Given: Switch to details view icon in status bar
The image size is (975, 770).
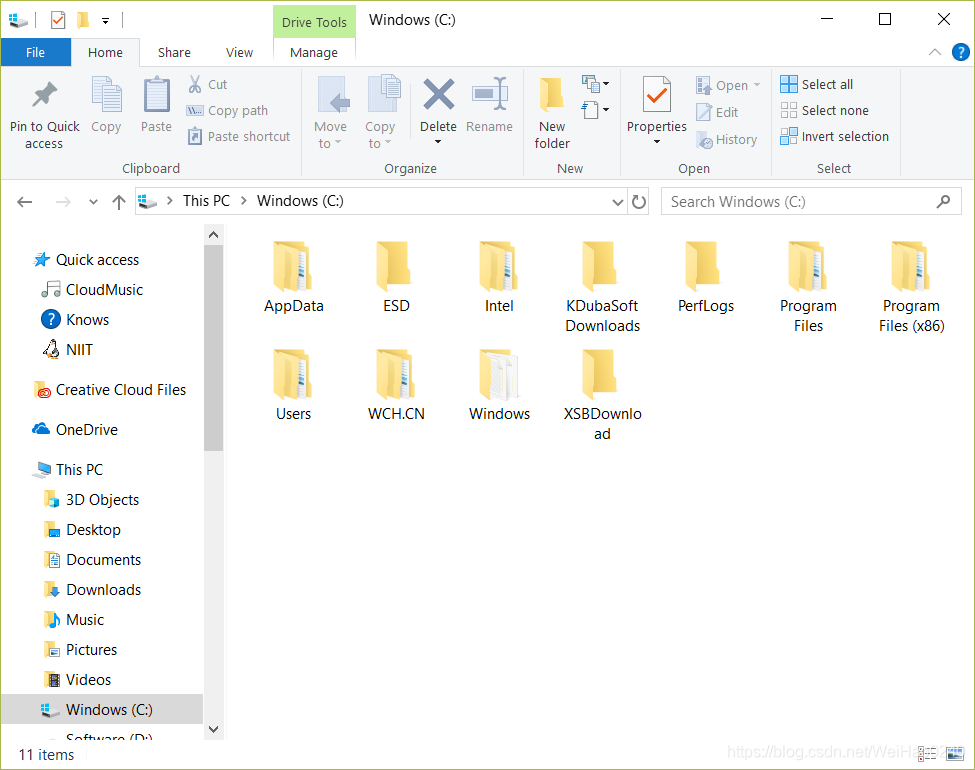Looking at the screenshot, I should (926, 753).
